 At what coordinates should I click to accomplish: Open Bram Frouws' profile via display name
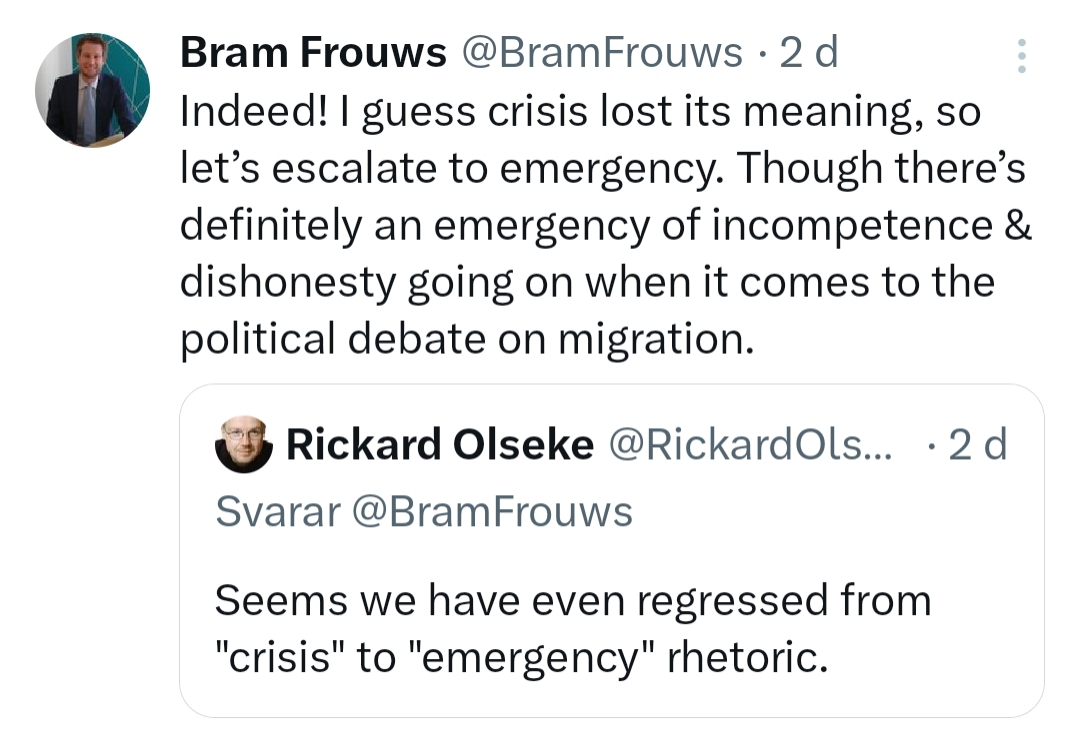coord(313,53)
